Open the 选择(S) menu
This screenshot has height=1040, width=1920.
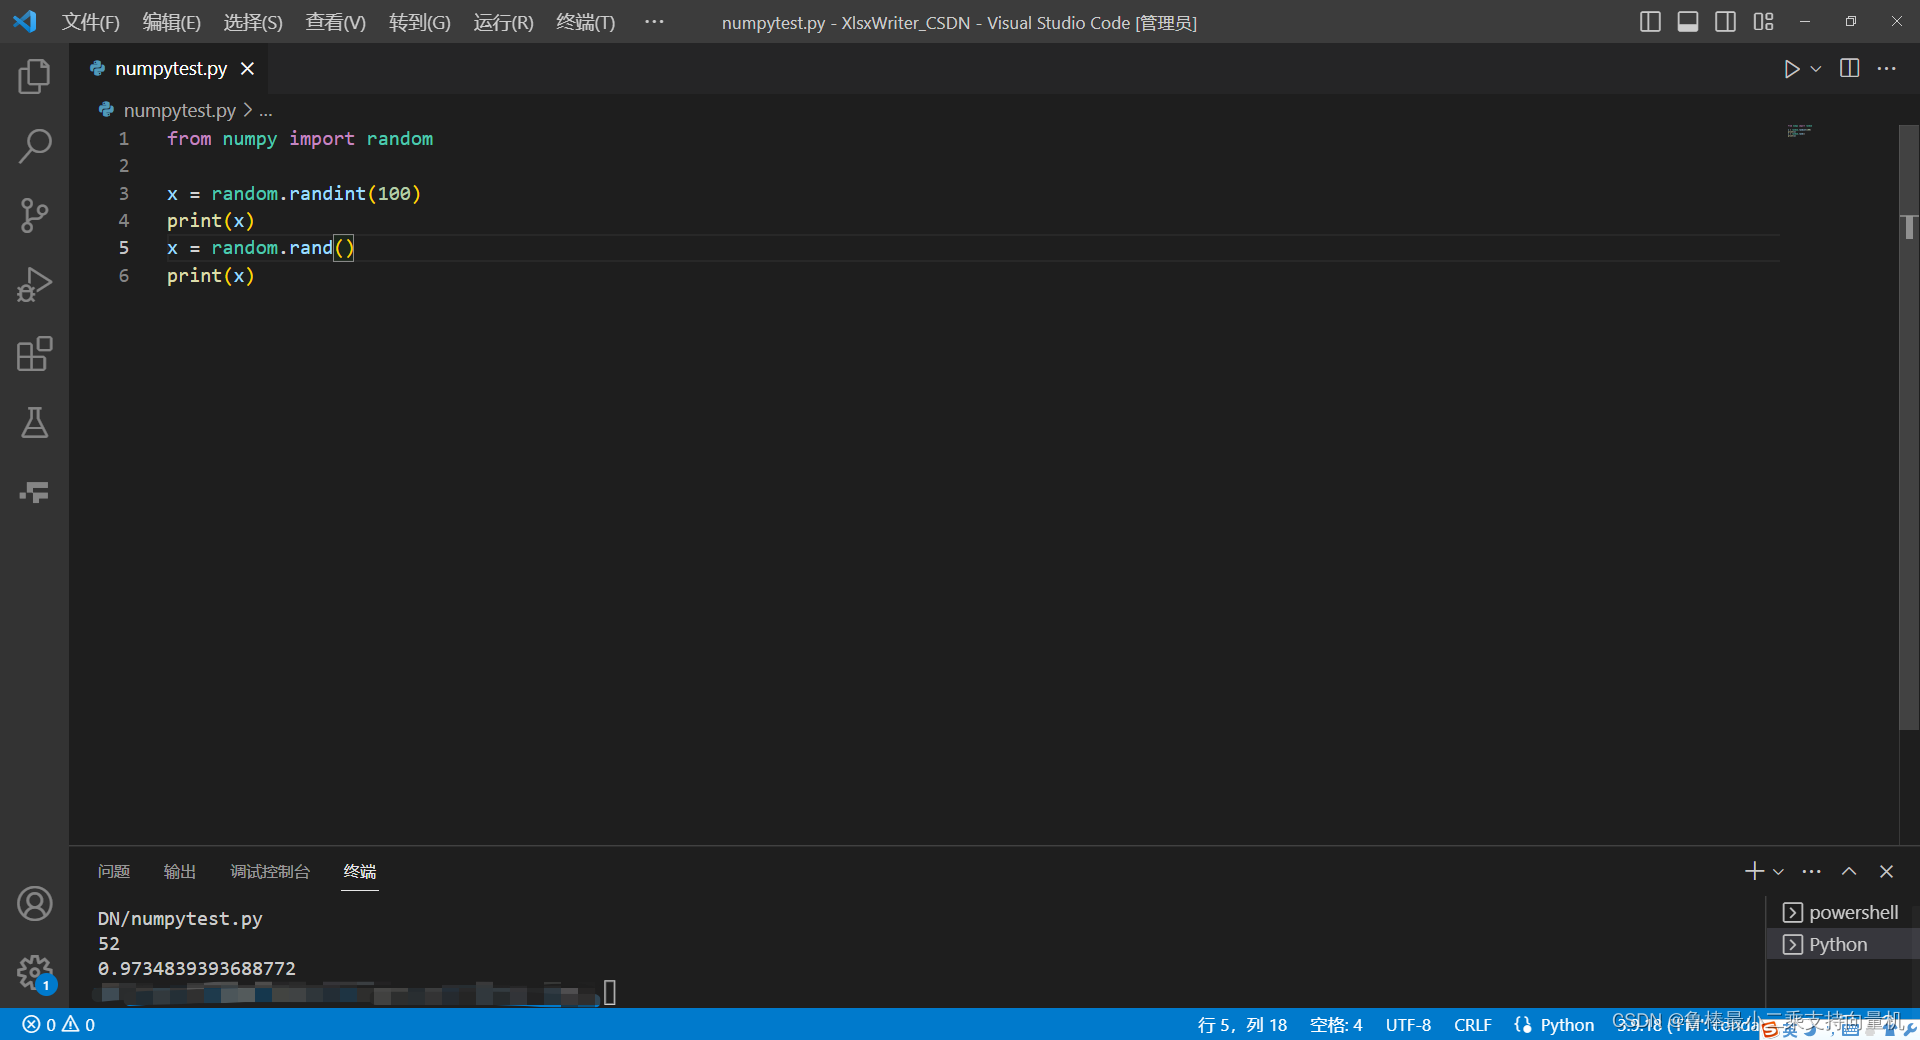pos(253,22)
